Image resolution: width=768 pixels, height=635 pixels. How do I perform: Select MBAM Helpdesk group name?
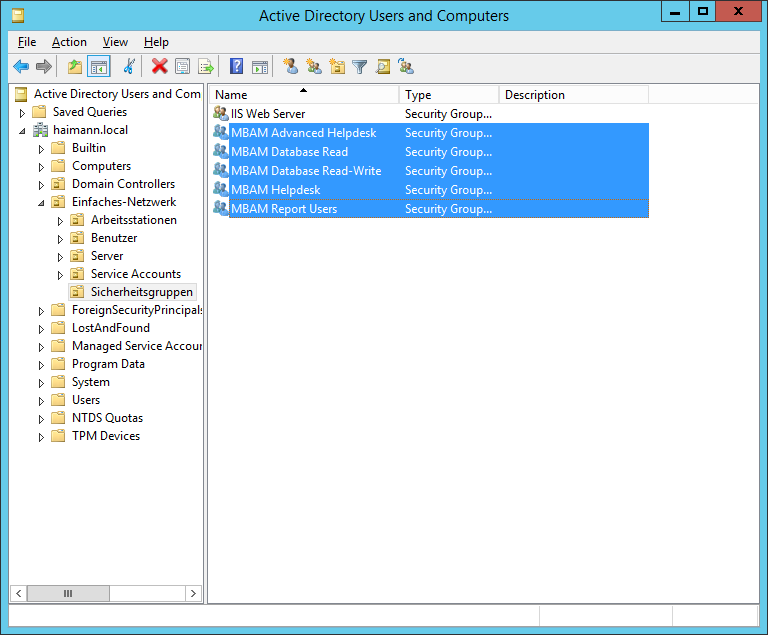tap(275, 190)
